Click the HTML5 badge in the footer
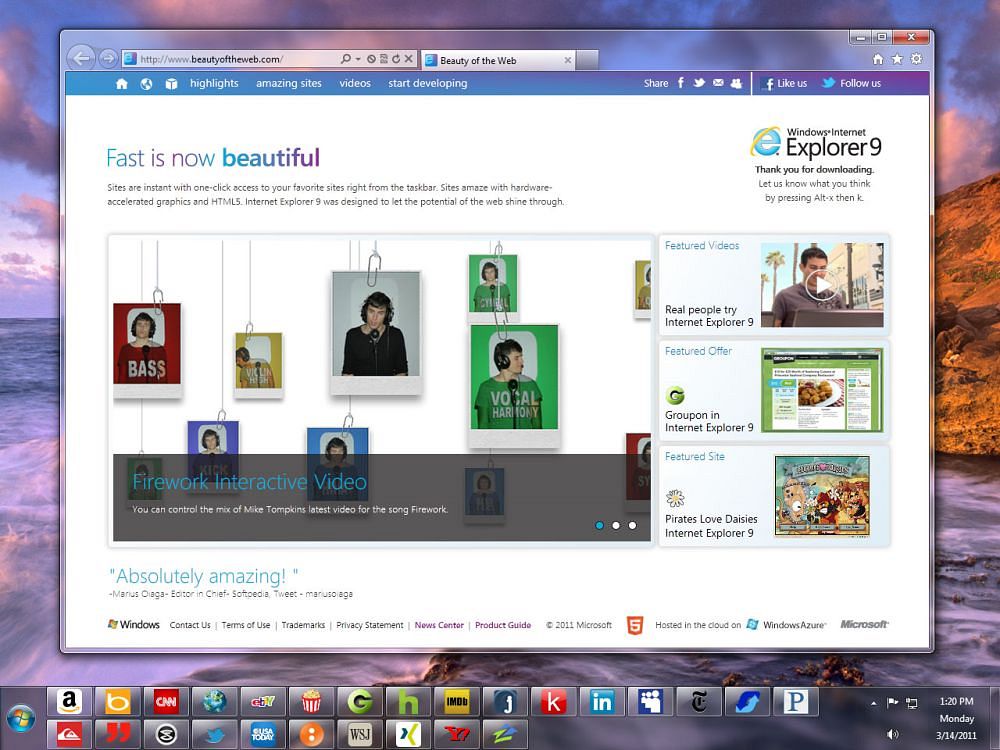The width and height of the screenshot is (1000, 750). (x=635, y=625)
